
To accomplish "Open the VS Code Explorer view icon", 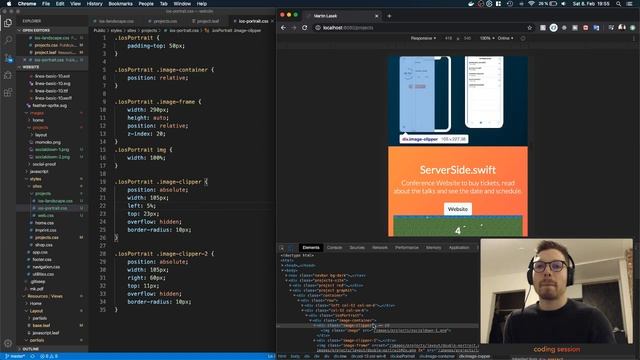I will [x=8, y=23].
